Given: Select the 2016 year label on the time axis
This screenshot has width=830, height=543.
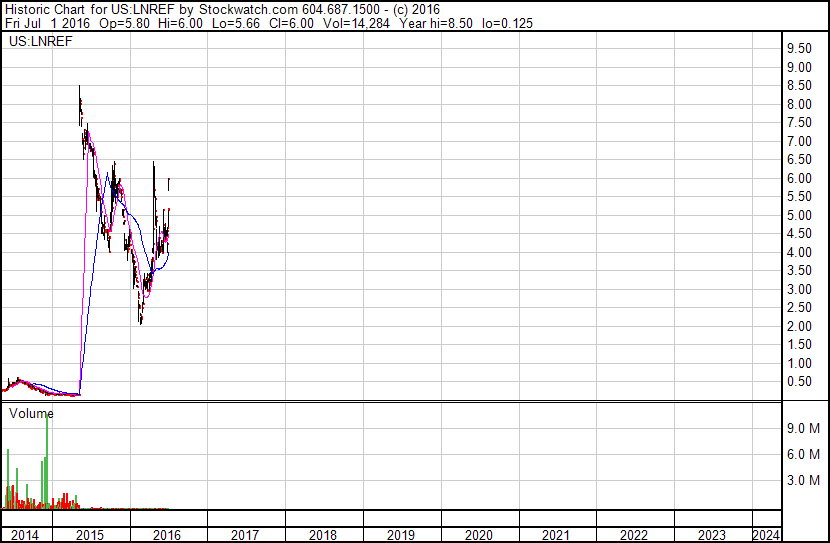Looking at the screenshot, I should pos(167,535).
